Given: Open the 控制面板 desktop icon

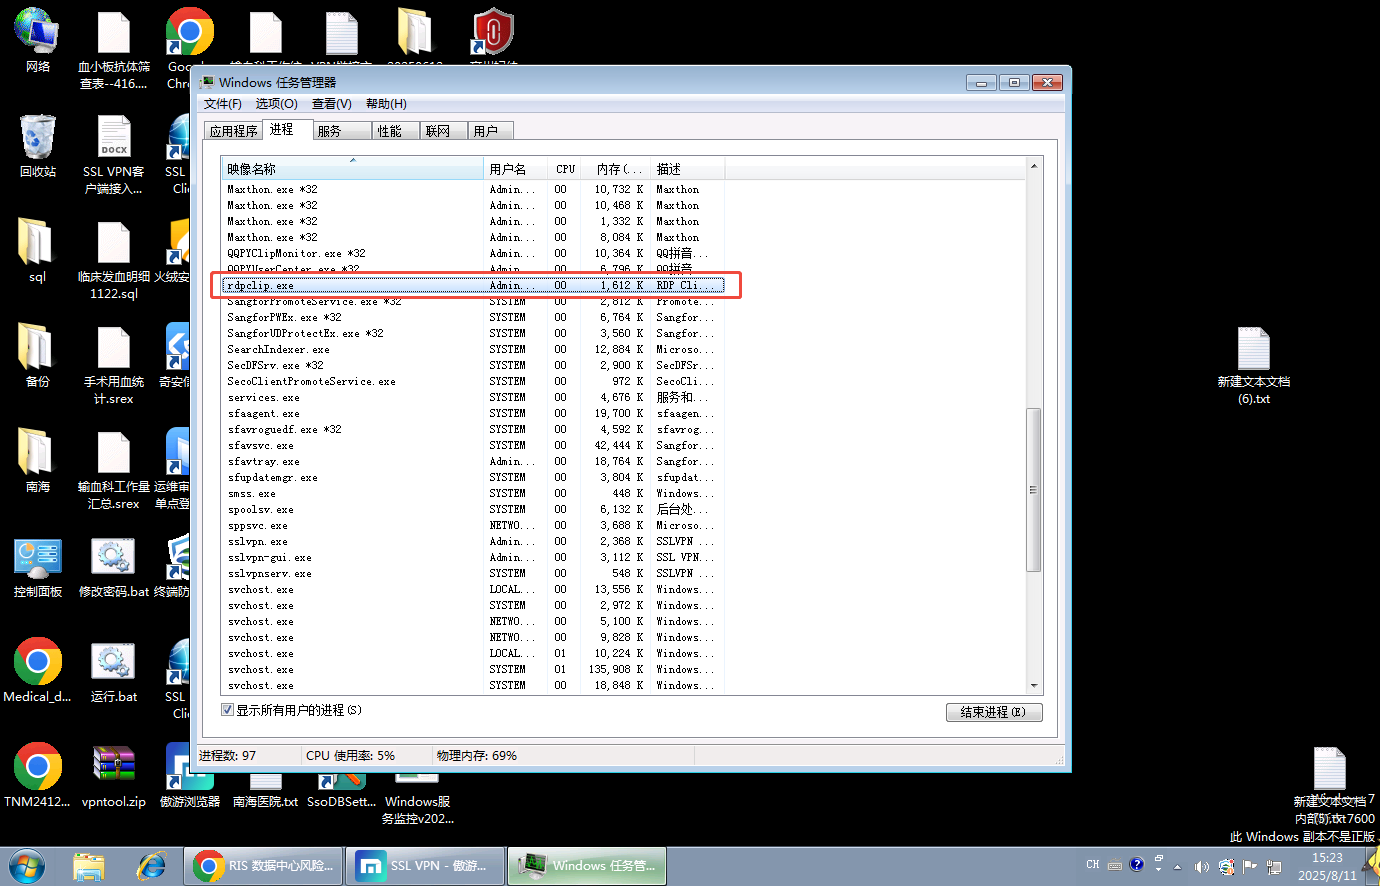Looking at the screenshot, I should [37, 567].
